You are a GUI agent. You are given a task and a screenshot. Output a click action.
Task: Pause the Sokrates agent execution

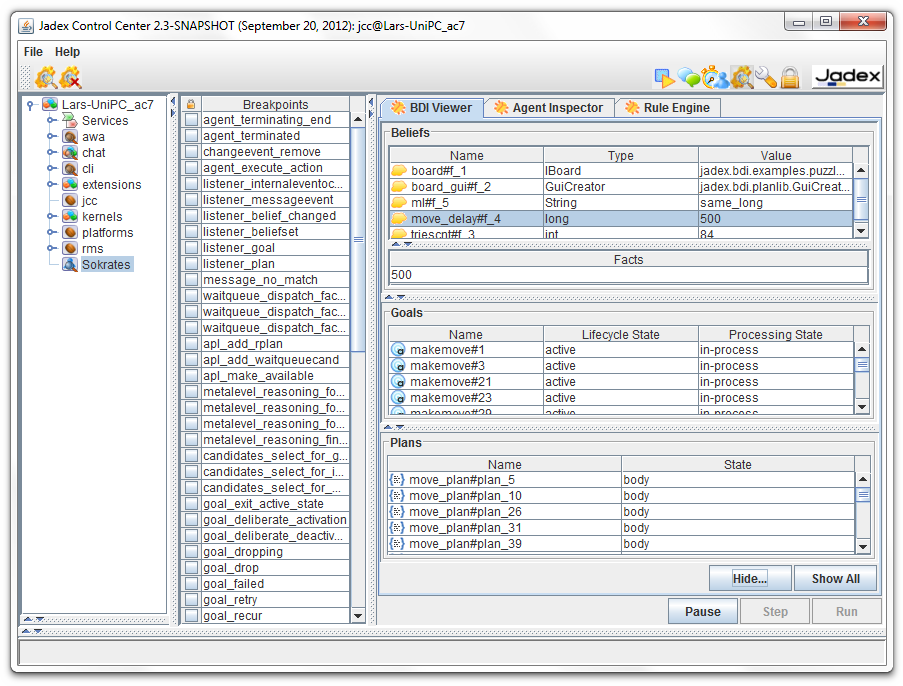tap(703, 611)
